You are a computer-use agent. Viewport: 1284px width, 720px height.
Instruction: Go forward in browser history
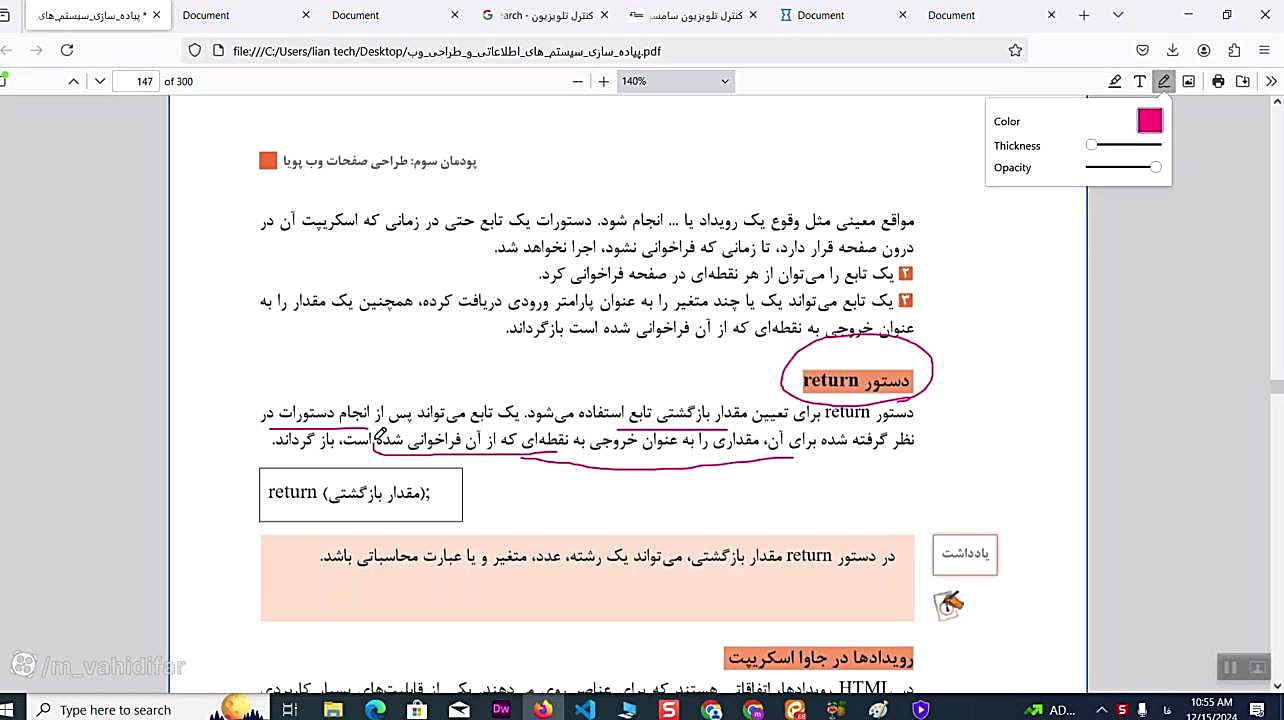[x=37, y=50]
